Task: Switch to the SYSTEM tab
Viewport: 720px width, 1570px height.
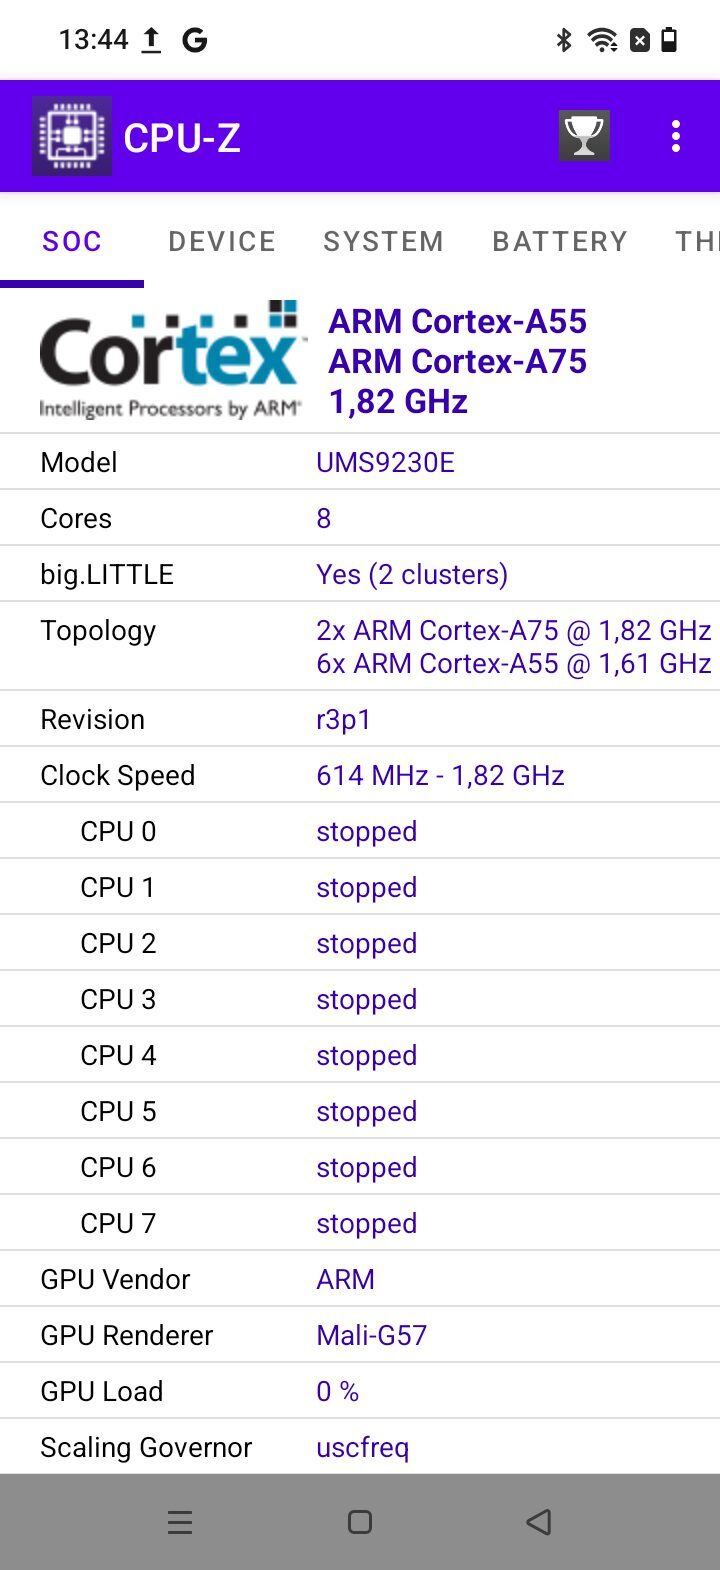Action: click(383, 241)
